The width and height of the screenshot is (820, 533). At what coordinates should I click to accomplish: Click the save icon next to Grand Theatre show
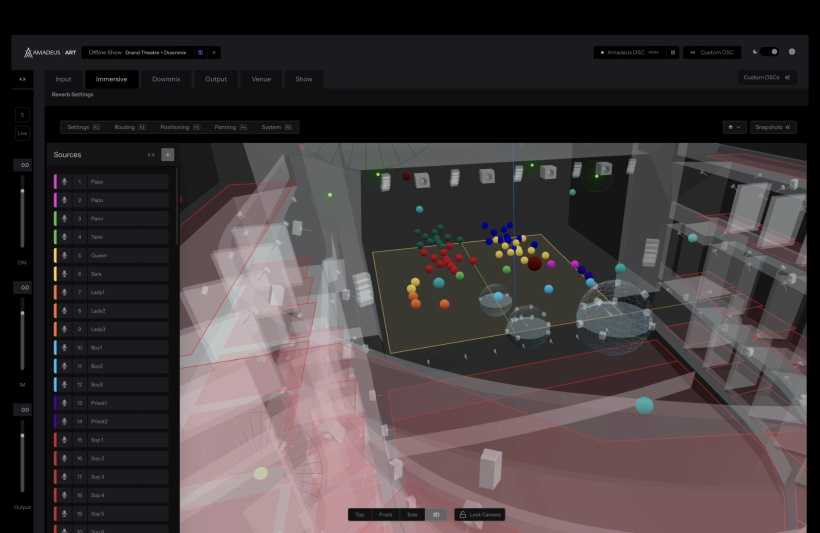[x=200, y=52]
